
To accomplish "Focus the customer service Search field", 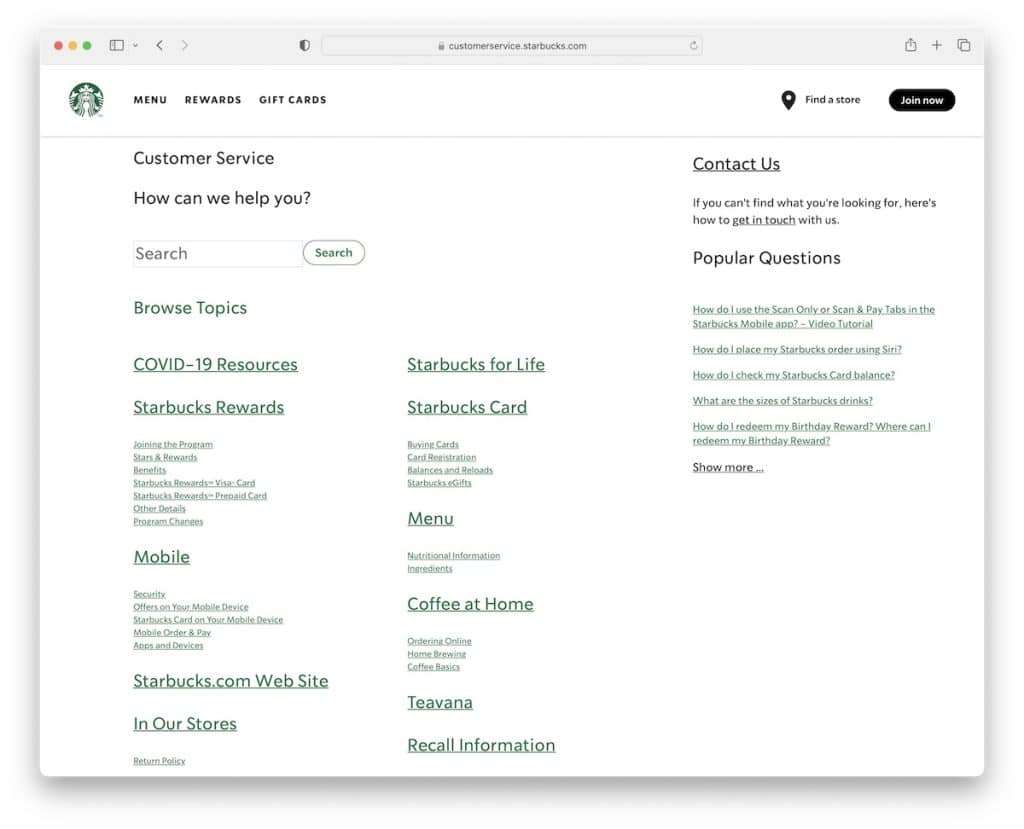I will [x=217, y=253].
